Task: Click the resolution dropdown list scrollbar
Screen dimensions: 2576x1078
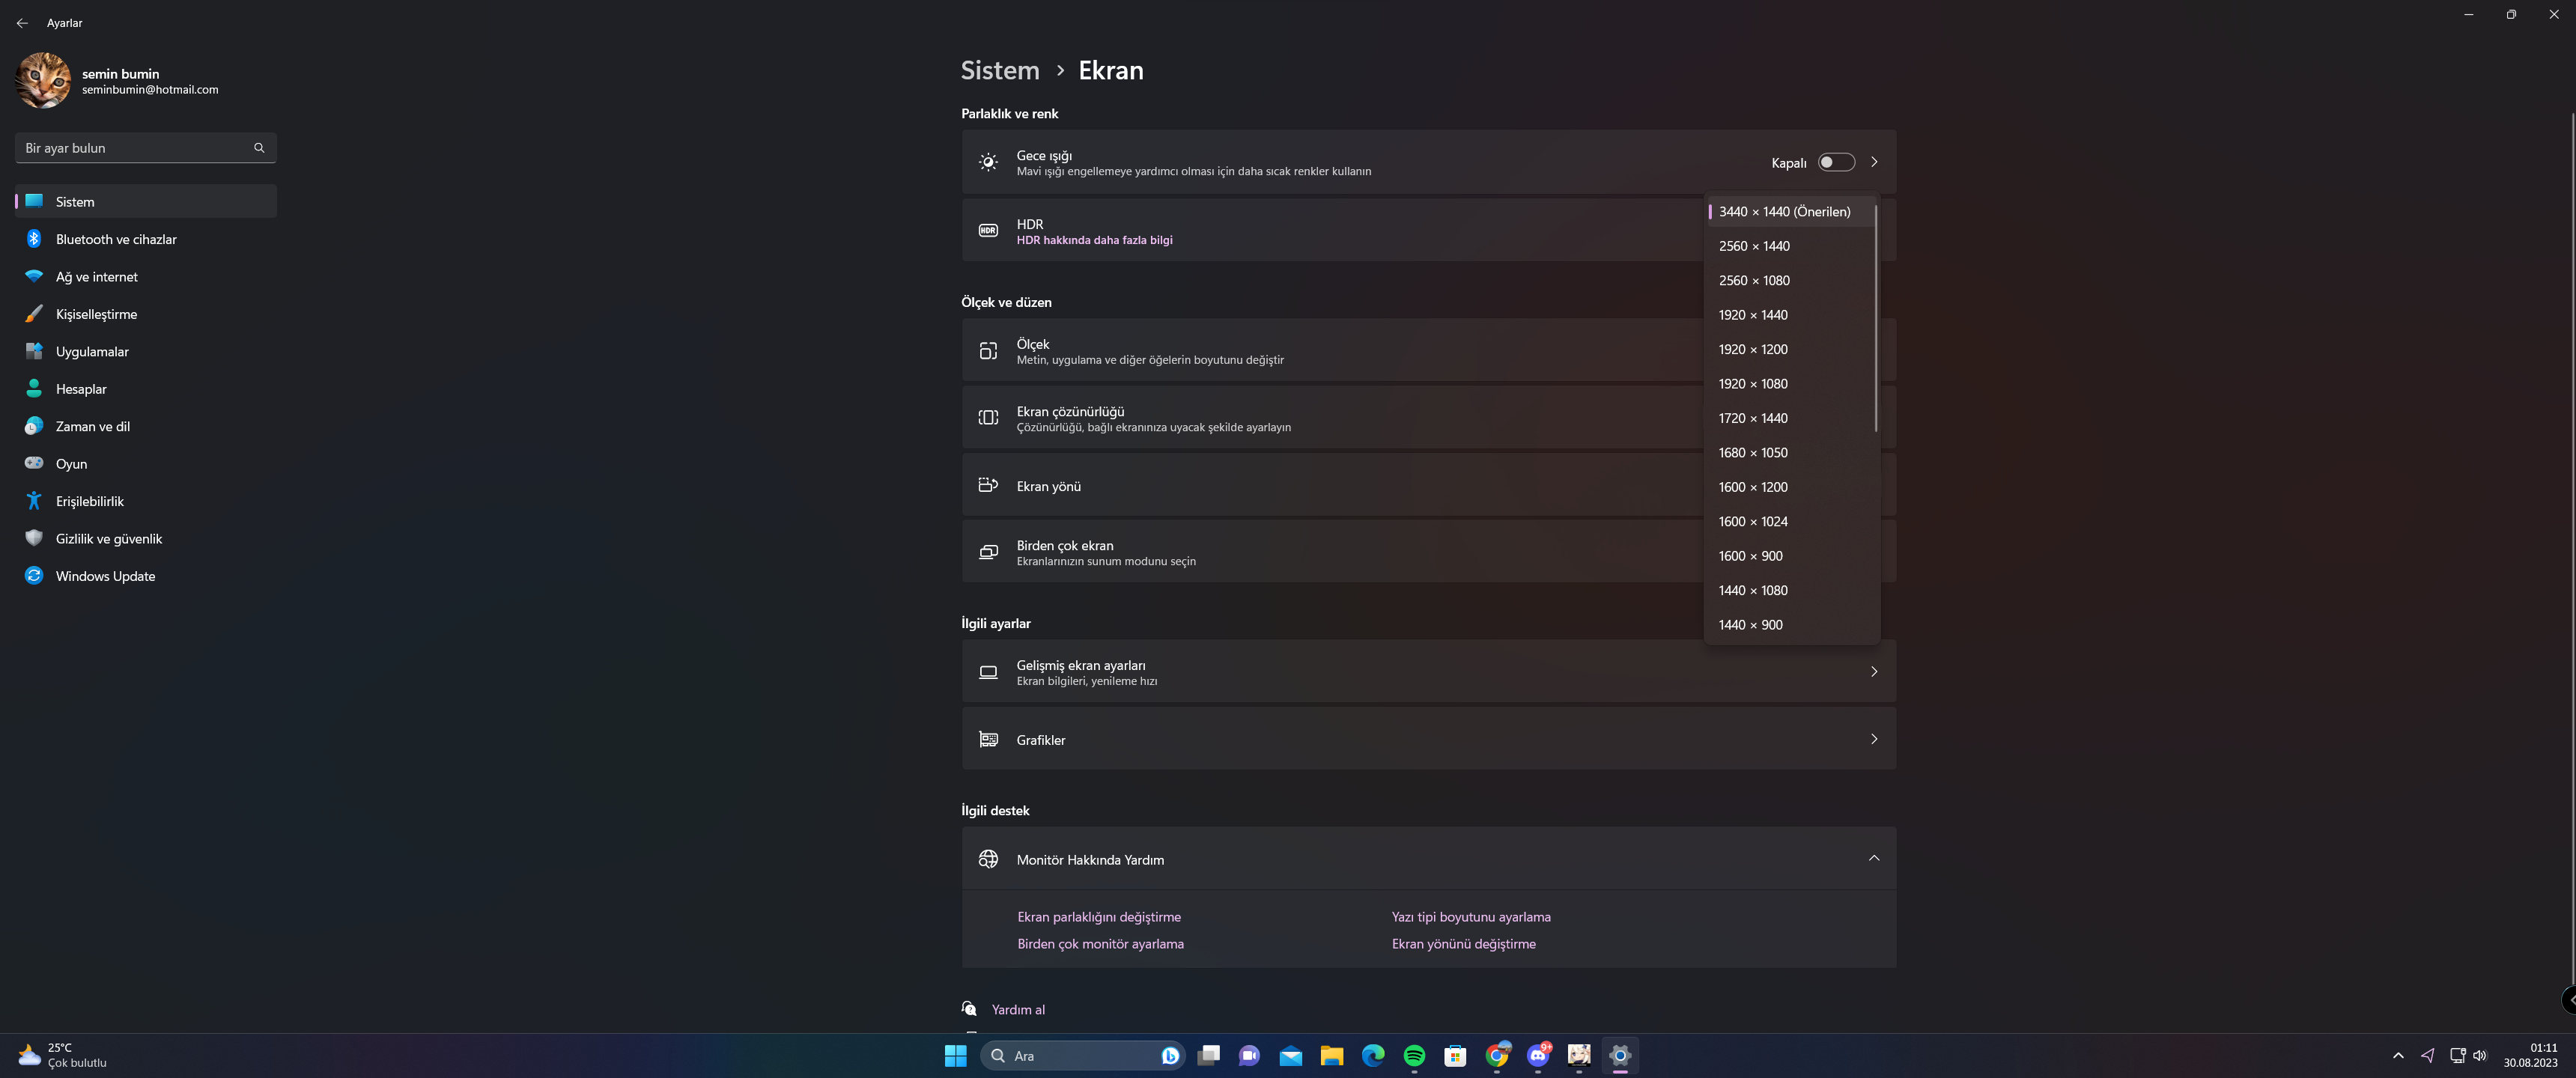Action: [1875, 320]
